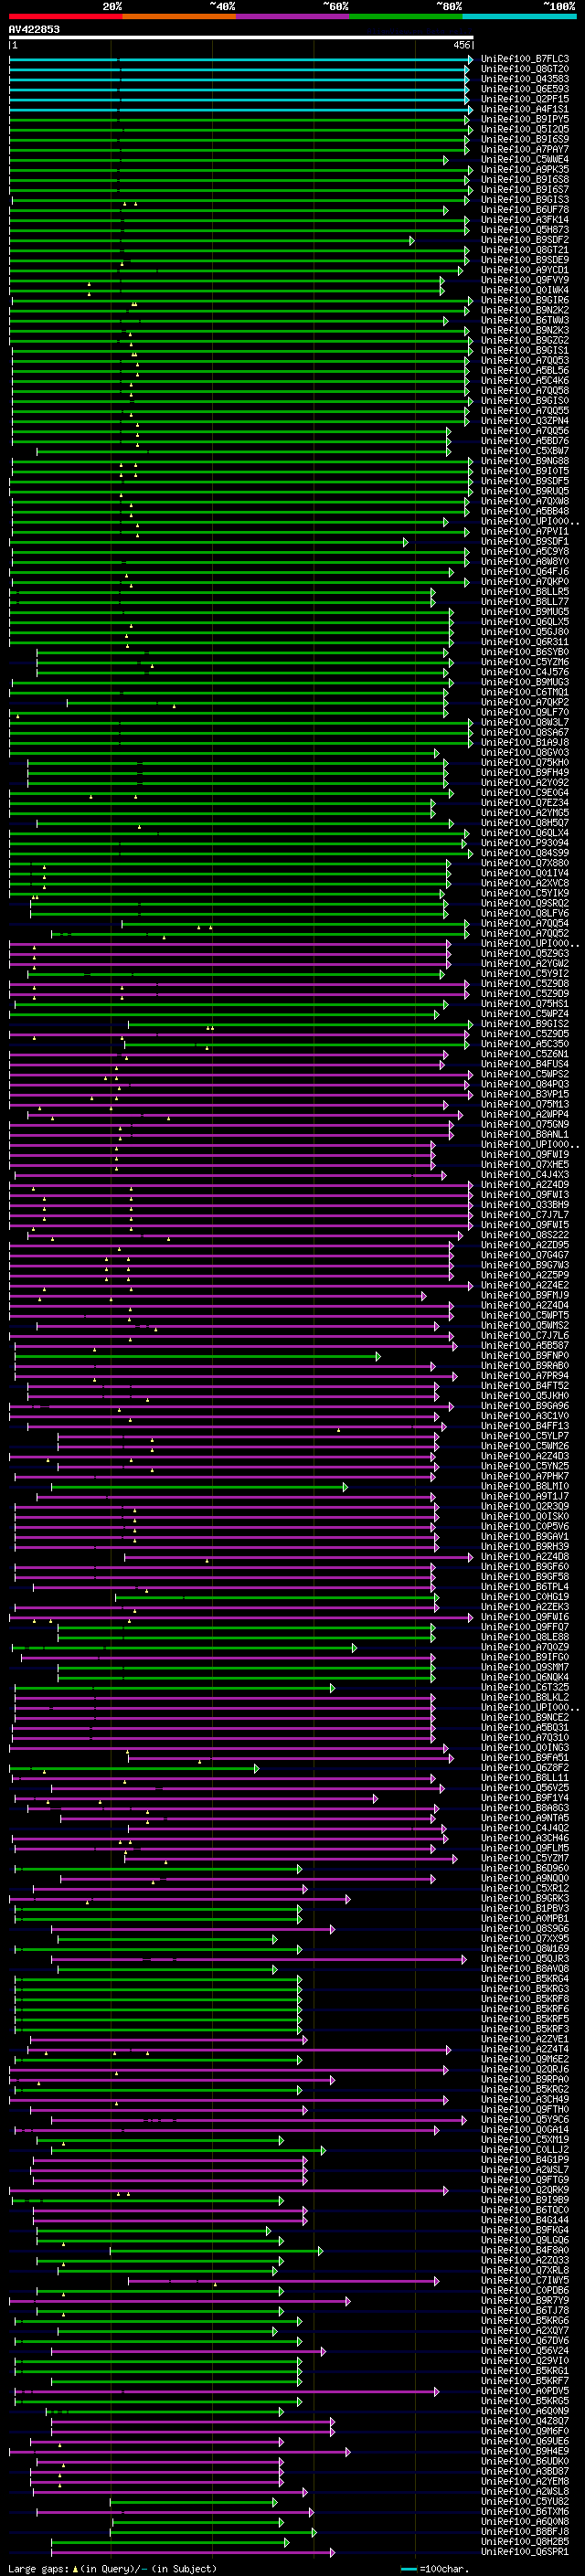
Task: Click the =100char. scale legend
Action: pyautogui.click(x=437, y=2568)
